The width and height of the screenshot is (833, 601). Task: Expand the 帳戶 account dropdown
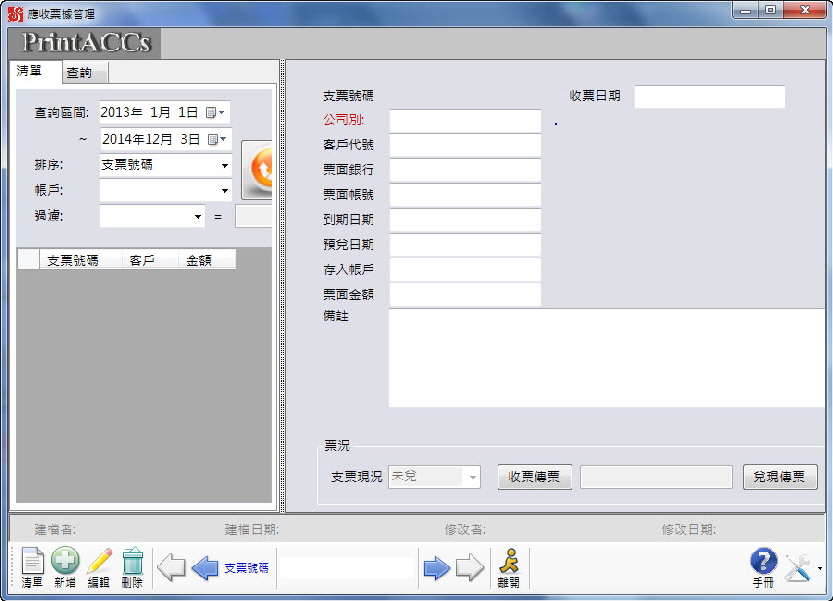point(225,191)
